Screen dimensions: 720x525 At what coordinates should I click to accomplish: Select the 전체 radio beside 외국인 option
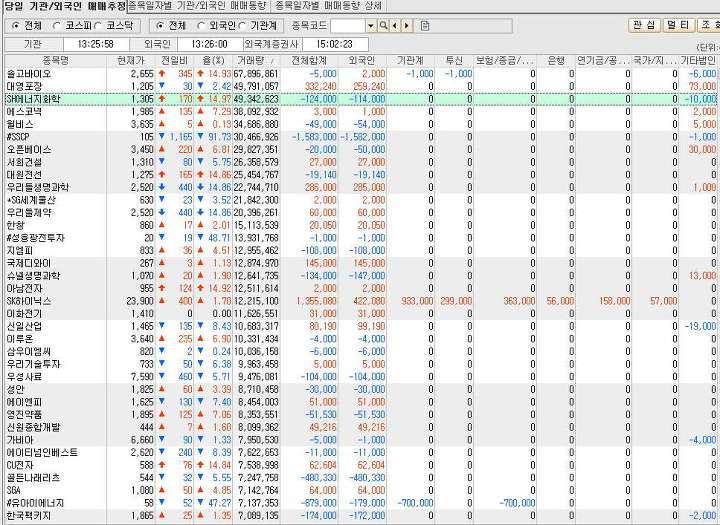click(160, 26)
